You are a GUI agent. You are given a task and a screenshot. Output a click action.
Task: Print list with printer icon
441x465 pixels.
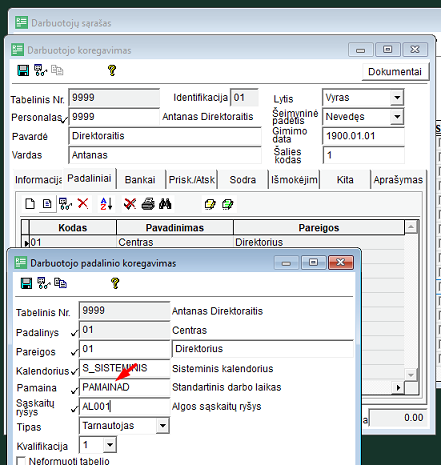pyautogui.click(x=148, y=204)
